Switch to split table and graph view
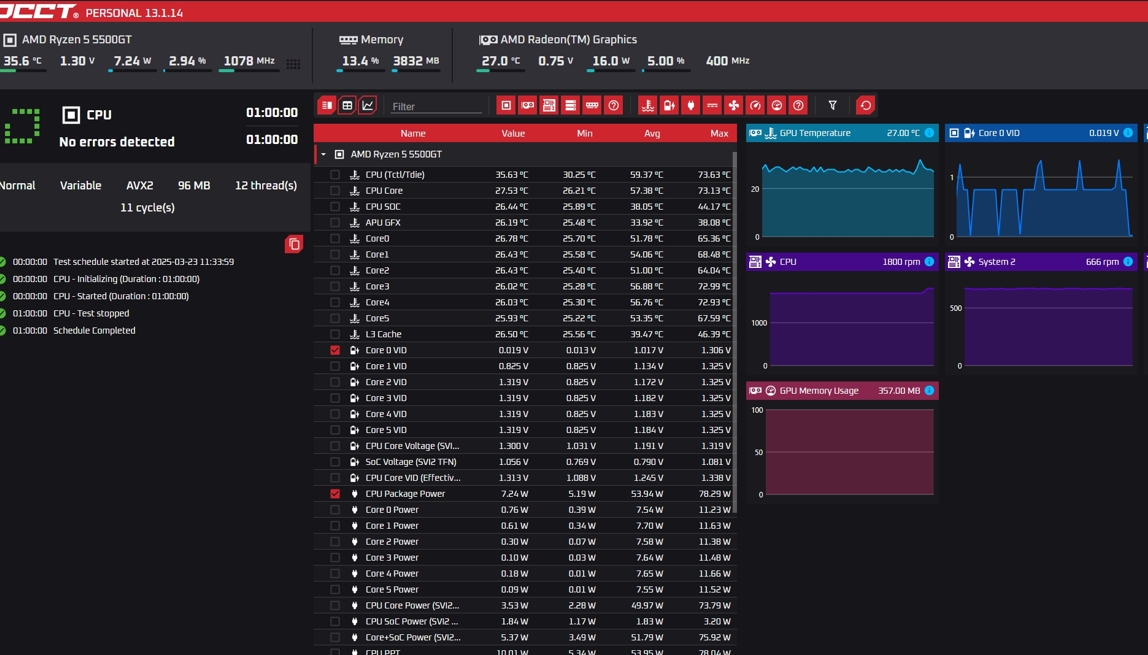The width and height of the screenshot is (1148, 655). coord(327,105)
